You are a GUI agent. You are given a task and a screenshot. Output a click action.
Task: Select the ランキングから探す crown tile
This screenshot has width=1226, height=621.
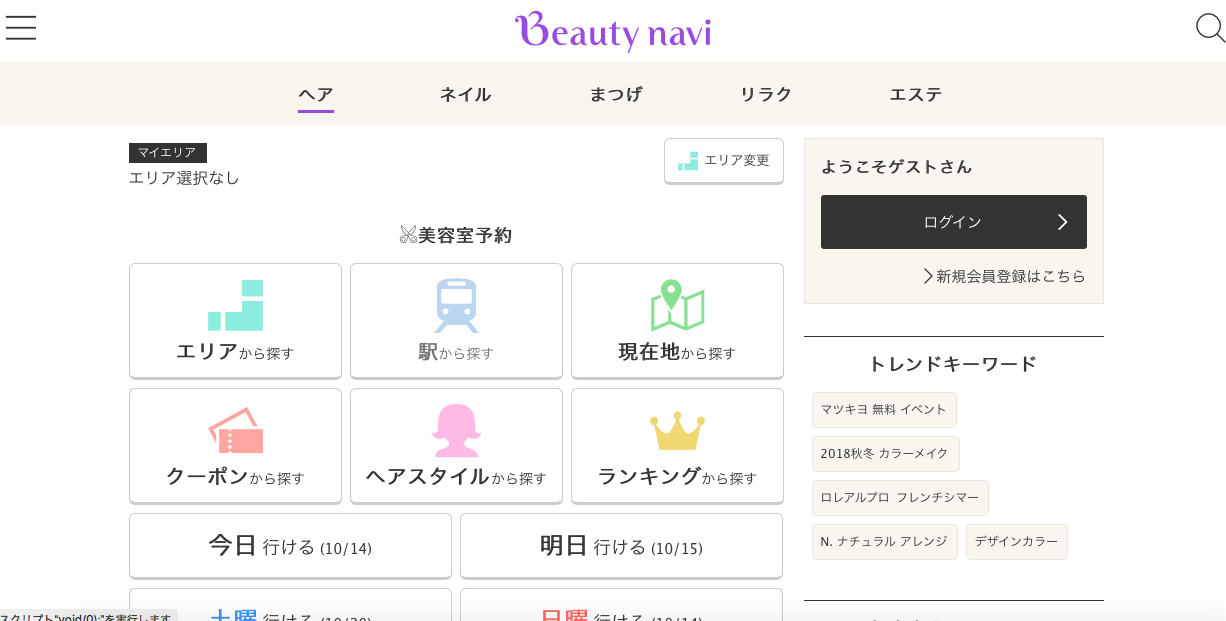point(677,445)
